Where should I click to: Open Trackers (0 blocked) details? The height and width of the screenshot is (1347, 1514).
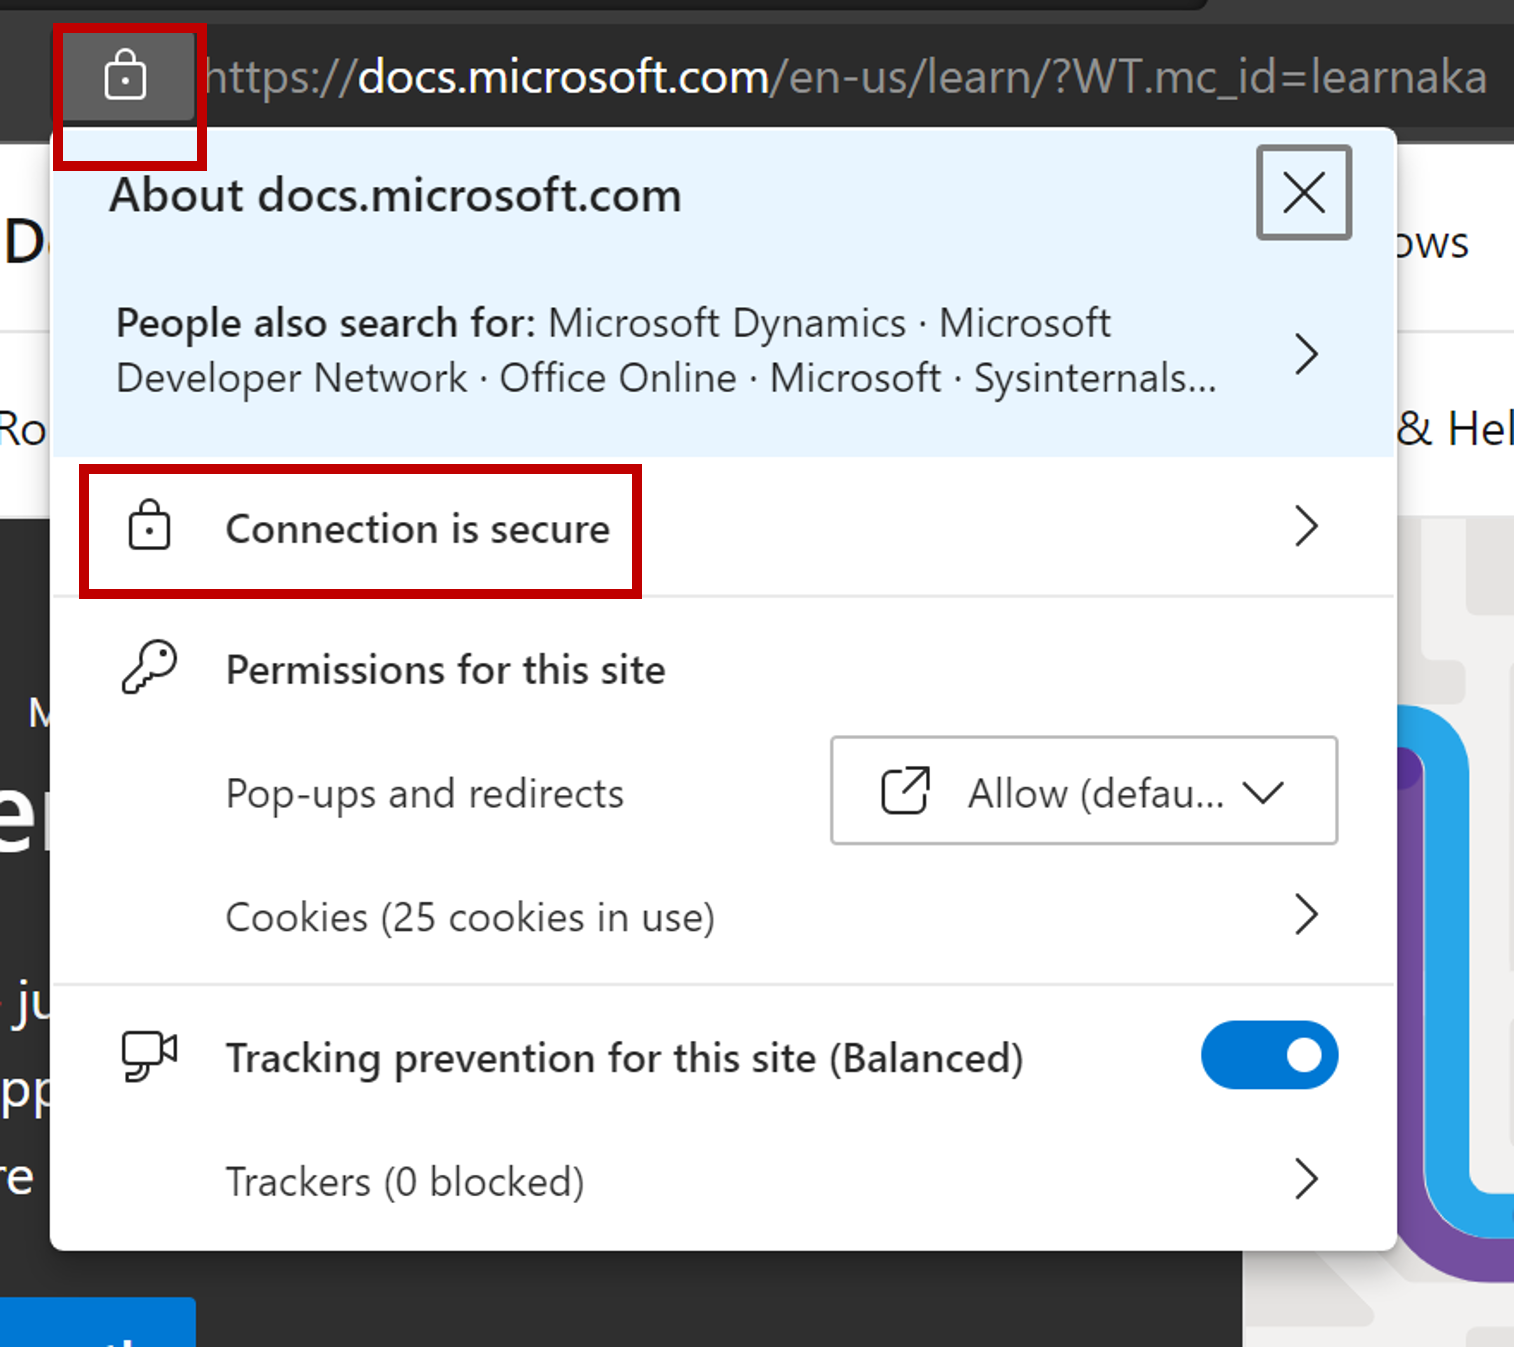click(x=724, y=1181)
